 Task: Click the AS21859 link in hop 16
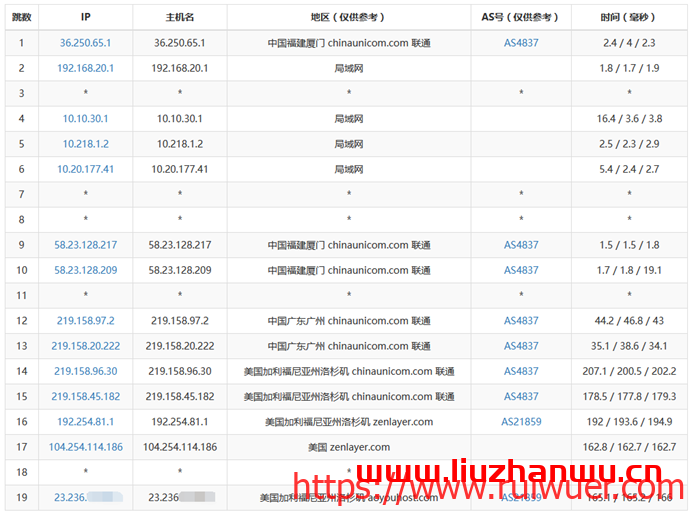click(x=521, y=422)
